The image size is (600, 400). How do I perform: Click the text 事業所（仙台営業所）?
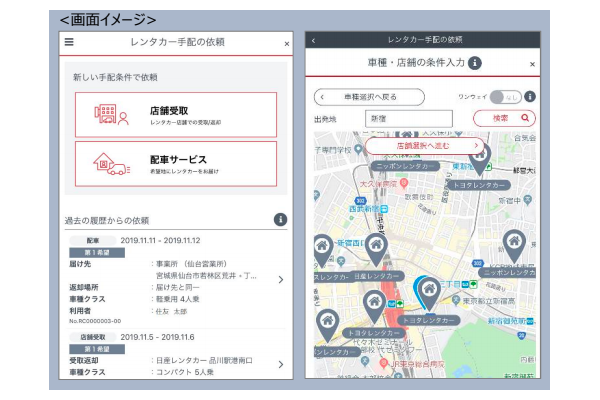(x=192, y=264)
